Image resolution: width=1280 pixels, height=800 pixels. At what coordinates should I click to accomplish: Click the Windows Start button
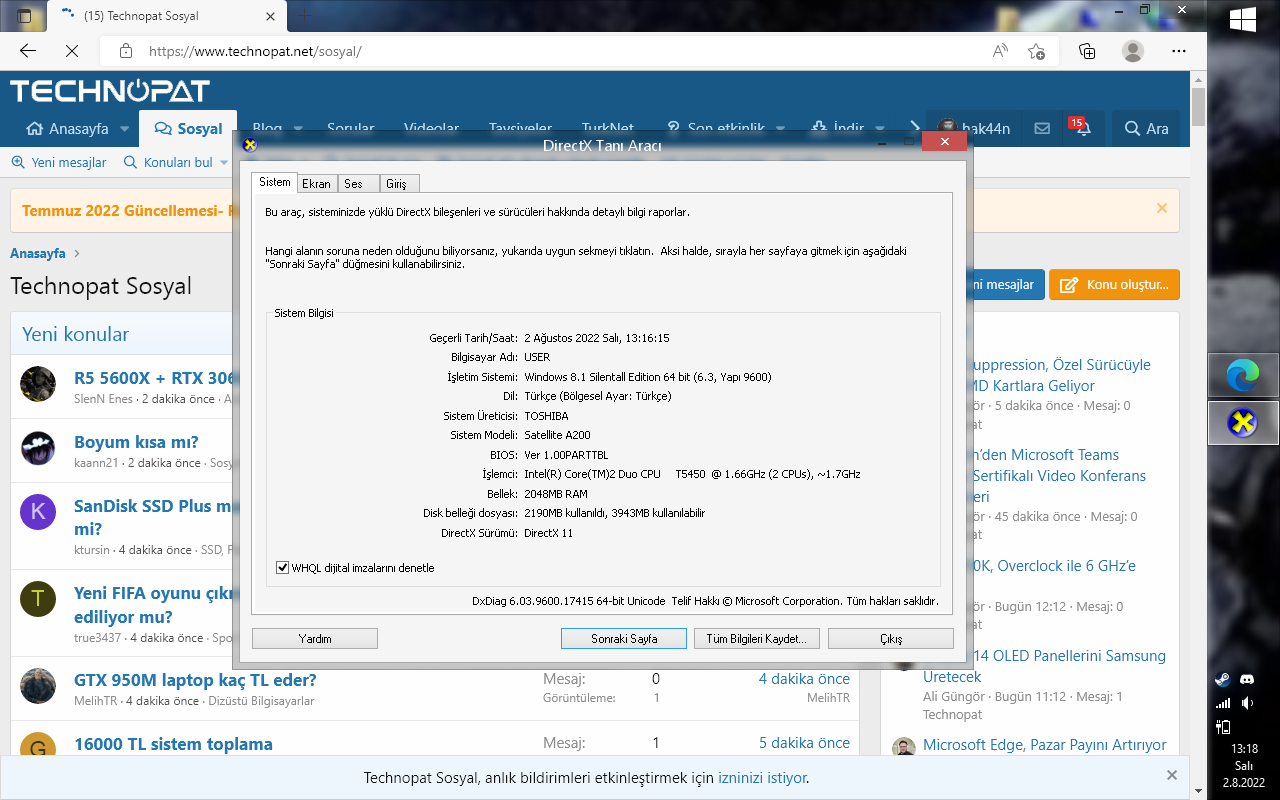(1243, 19)
